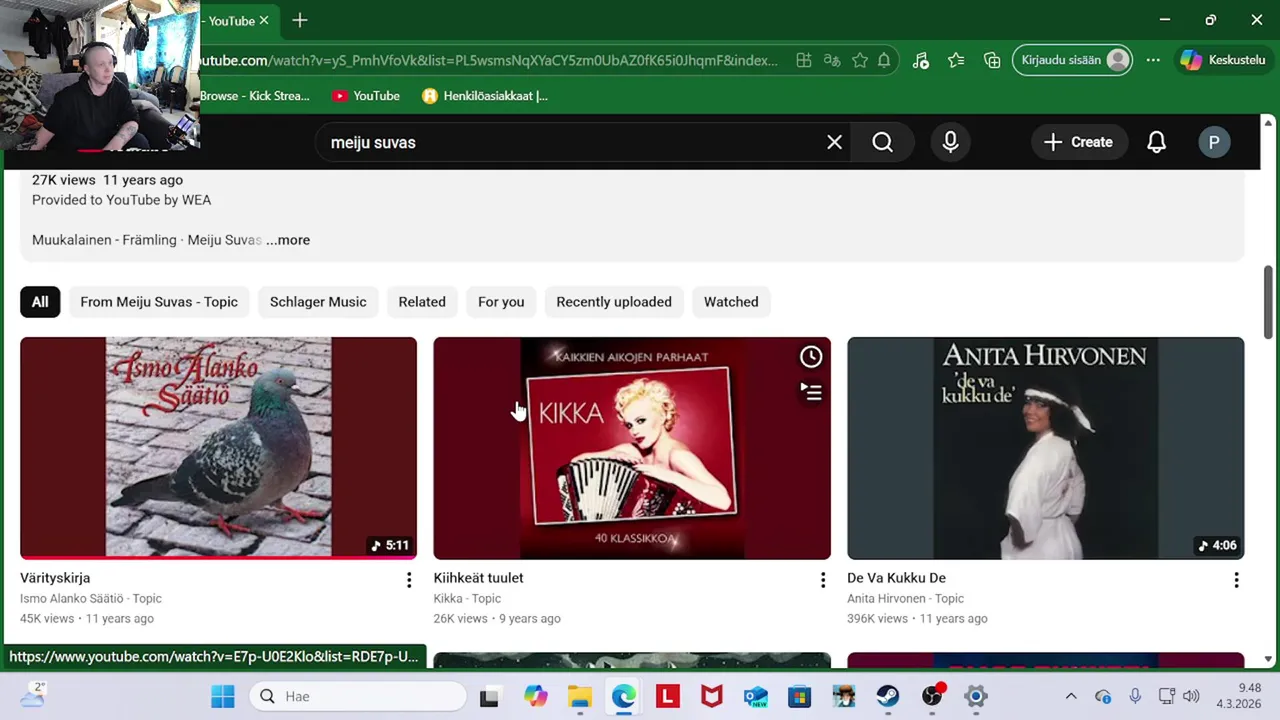The height and width of the screenshot is (720, 1280).
Task: Open Copilot from the taskbar
Action: point(536,696)
